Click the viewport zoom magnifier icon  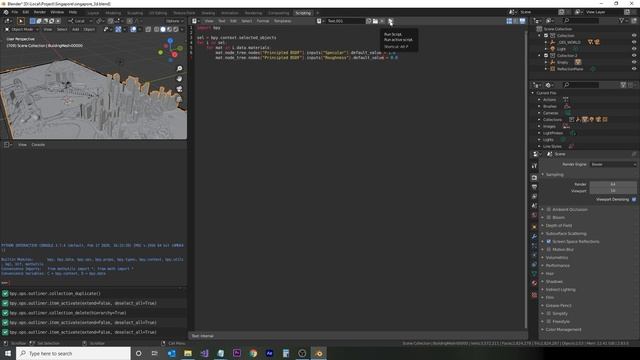(179, 69)
